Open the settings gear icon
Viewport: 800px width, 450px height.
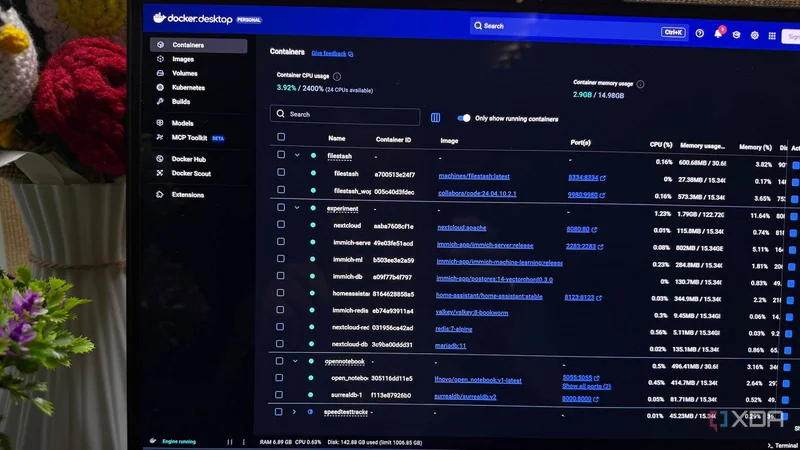click(754, 35)
